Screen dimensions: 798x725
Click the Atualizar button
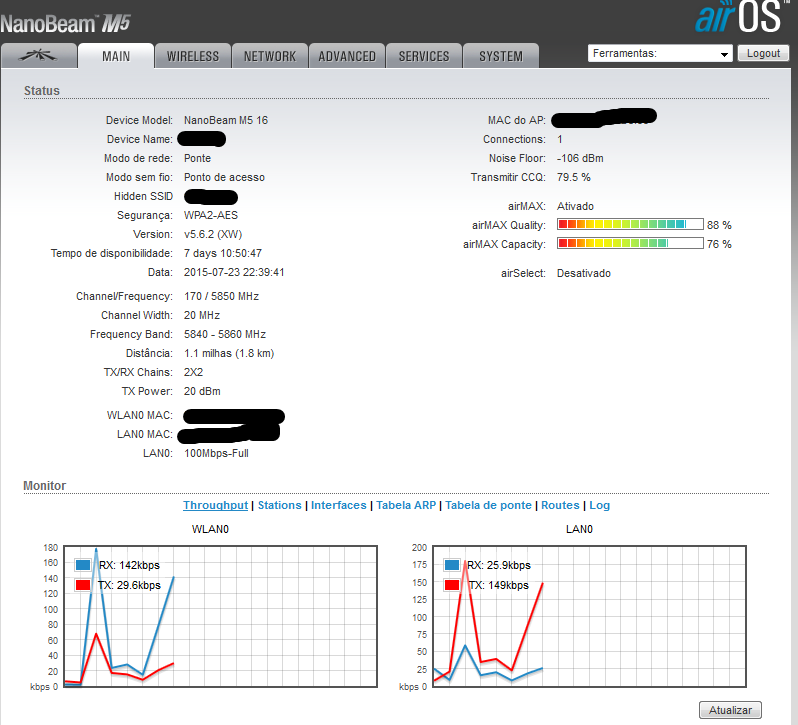click(730, 710)
